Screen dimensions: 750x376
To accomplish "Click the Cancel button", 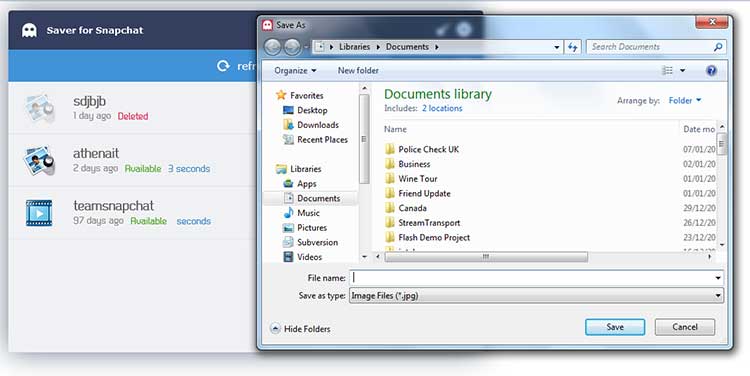I will 685,327.
